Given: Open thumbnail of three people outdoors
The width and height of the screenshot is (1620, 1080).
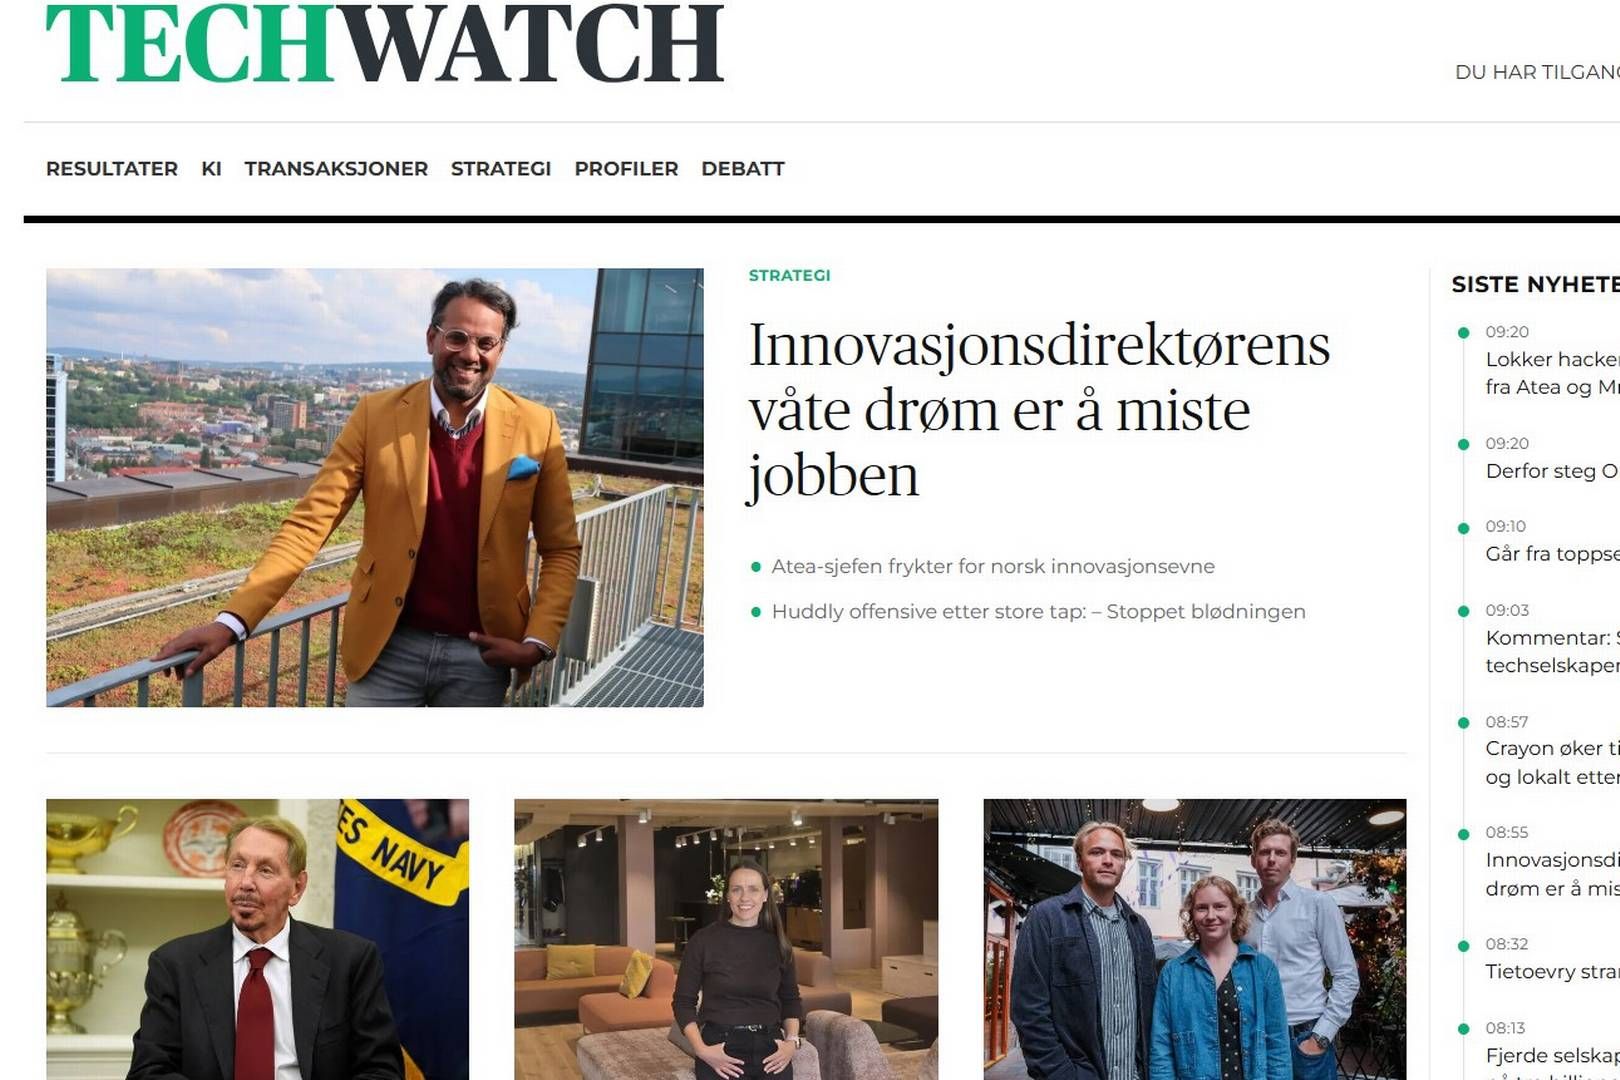Looking at the screenshot, I should pos(1195,939).
